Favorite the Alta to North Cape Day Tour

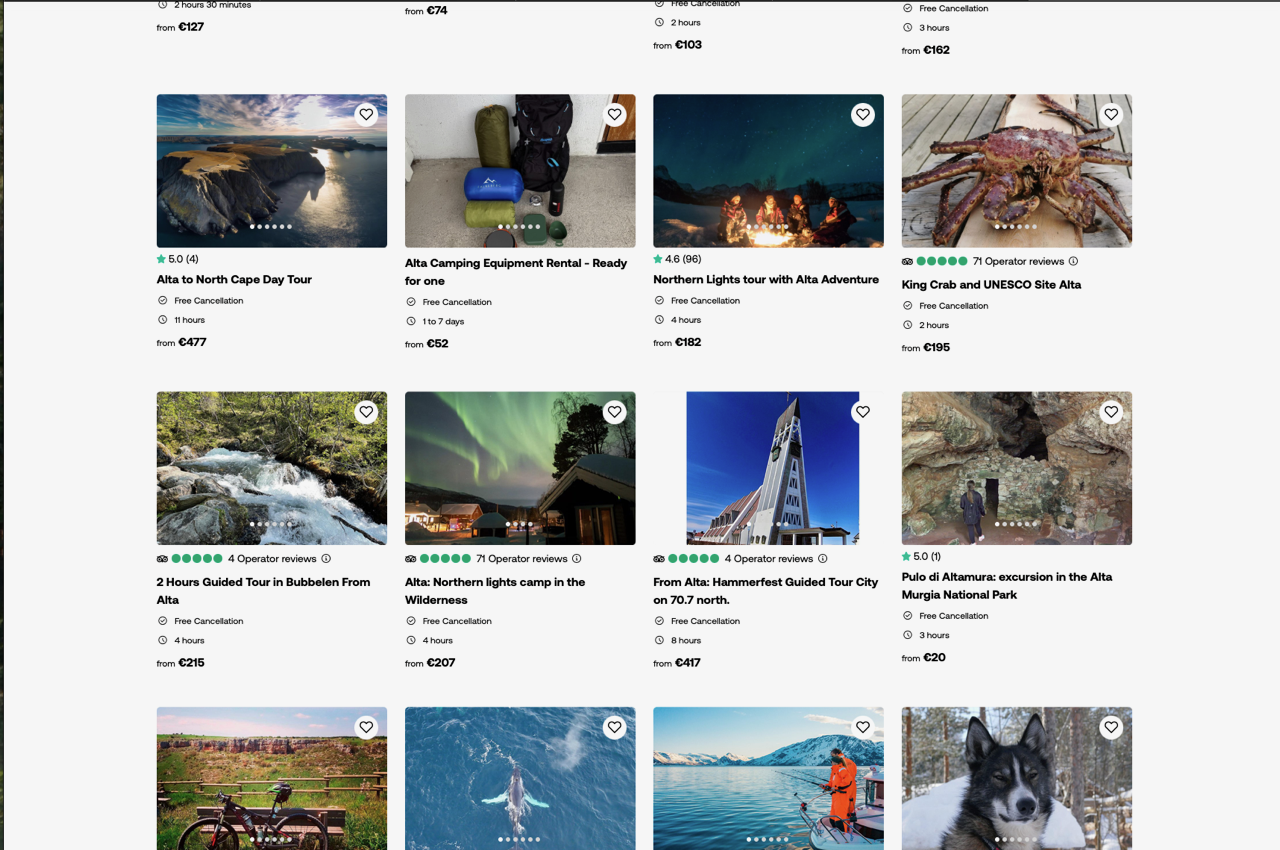click(366, 115)
